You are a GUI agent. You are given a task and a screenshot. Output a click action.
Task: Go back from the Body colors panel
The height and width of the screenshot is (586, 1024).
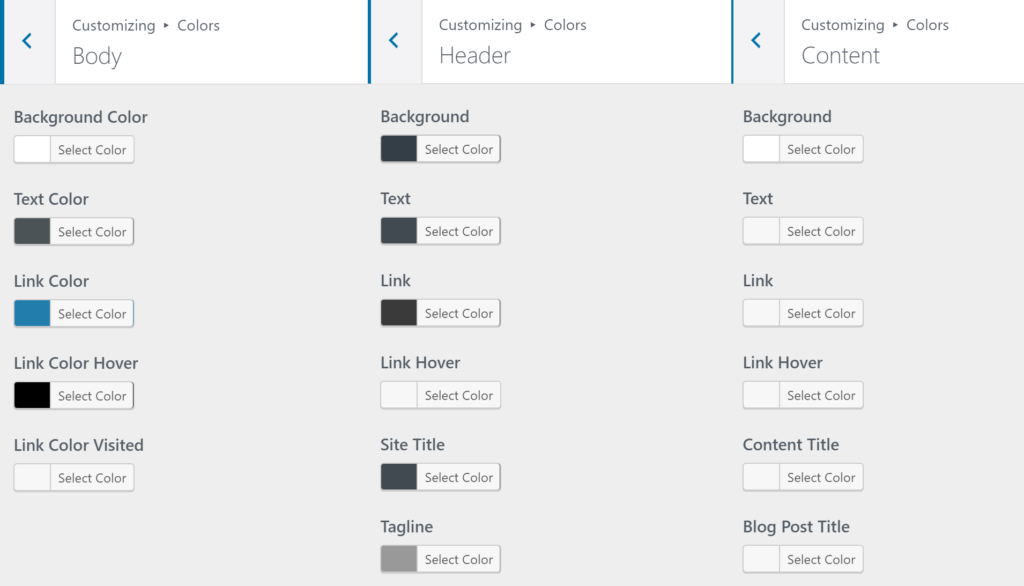27,41
